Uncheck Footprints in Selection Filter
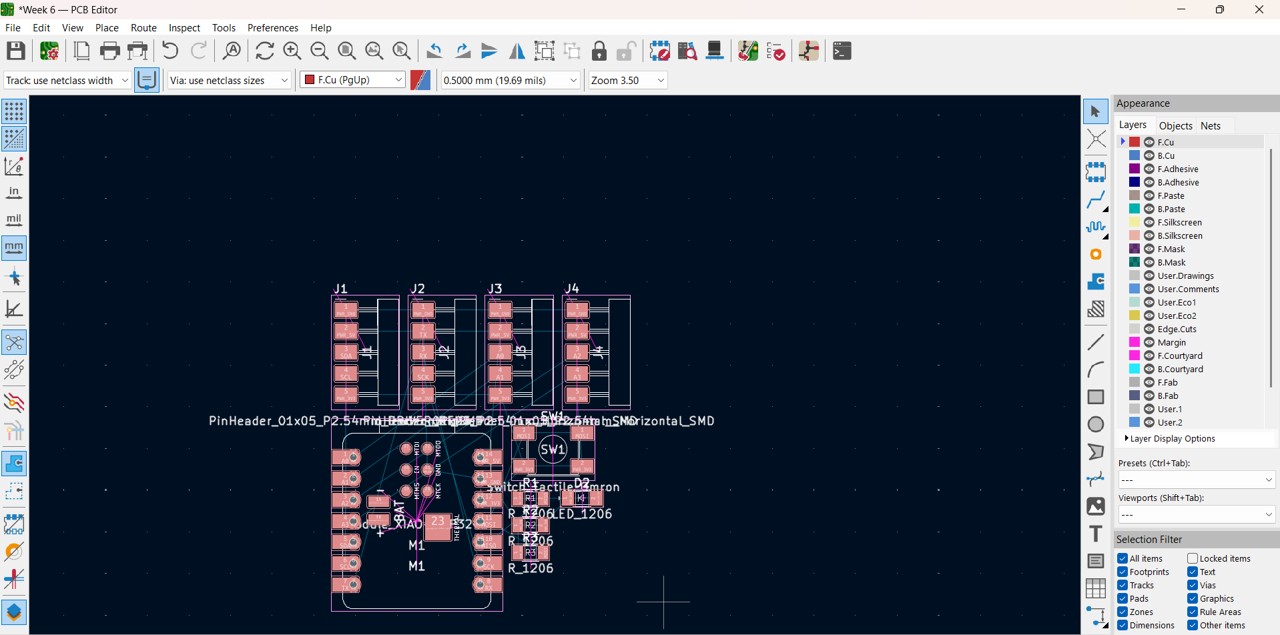 1123,572
